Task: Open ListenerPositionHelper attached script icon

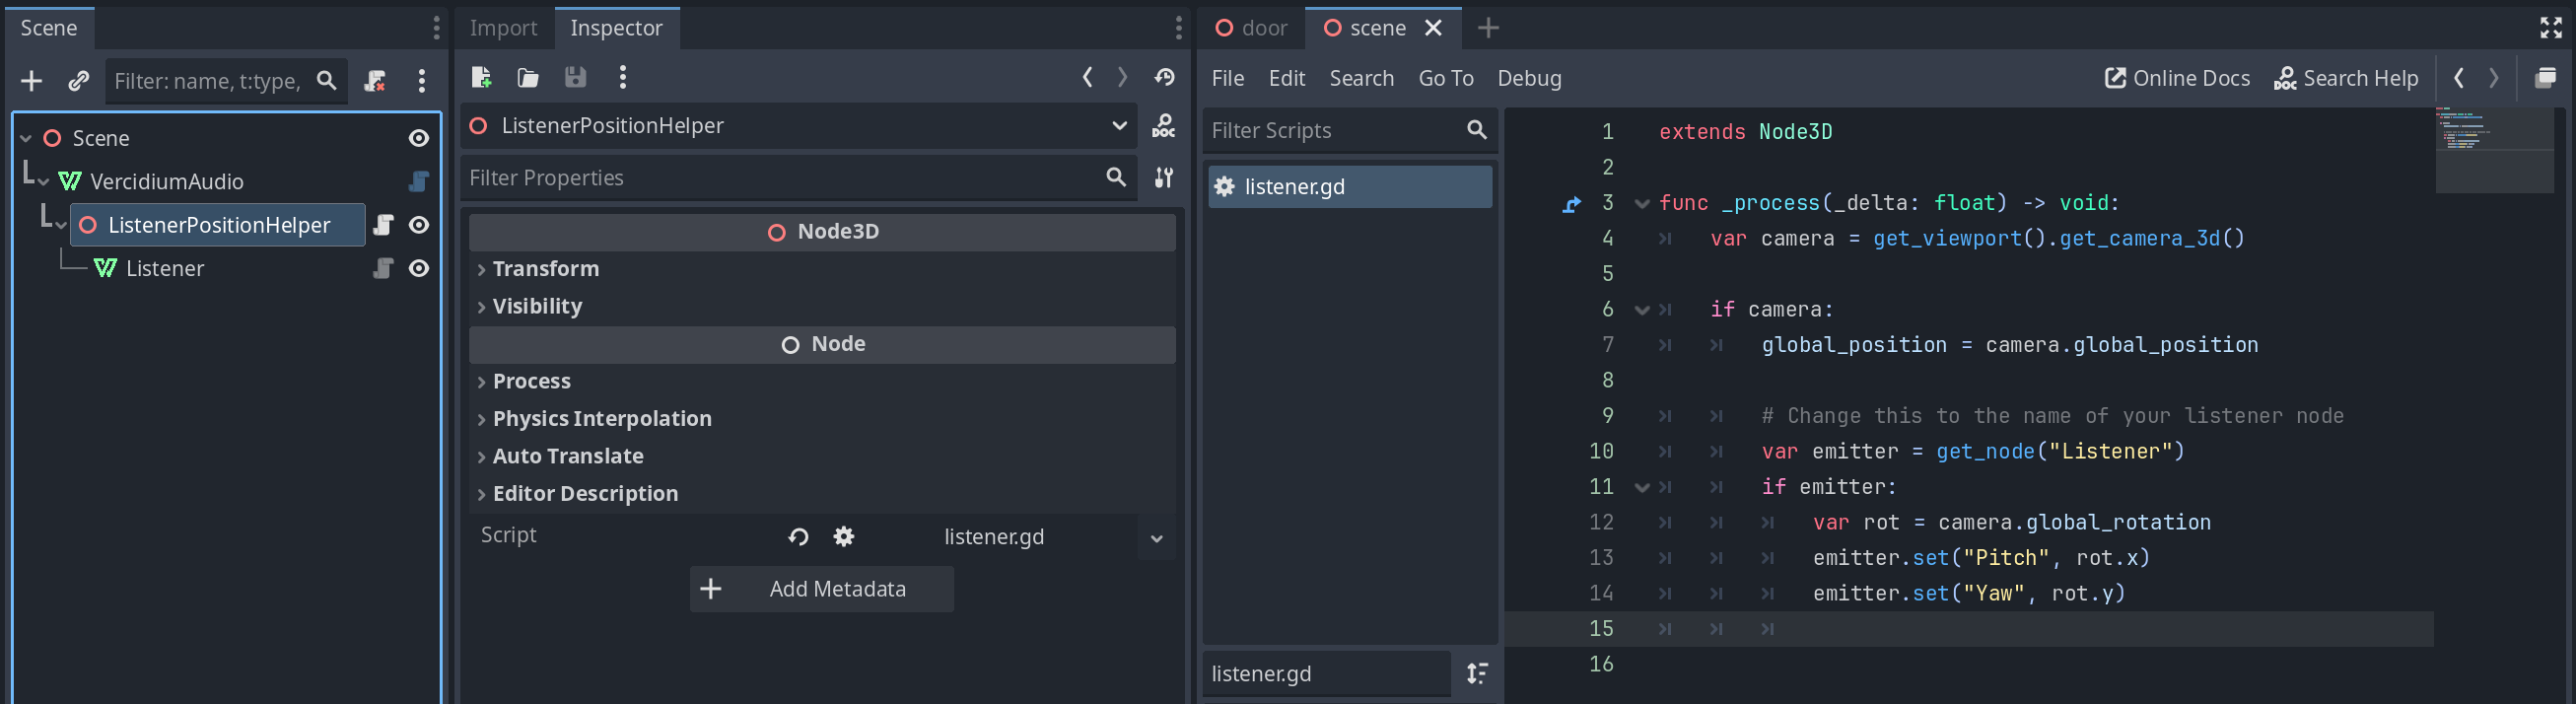Action: click(383, 225)
